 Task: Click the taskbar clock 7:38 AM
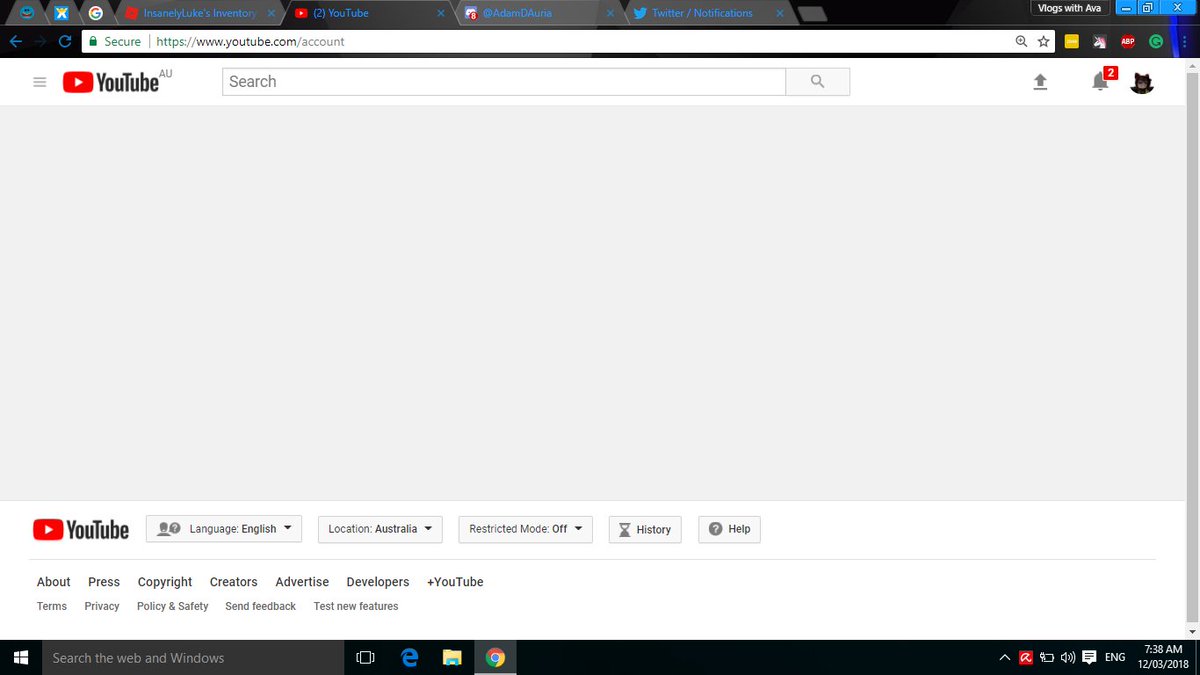1162,657
